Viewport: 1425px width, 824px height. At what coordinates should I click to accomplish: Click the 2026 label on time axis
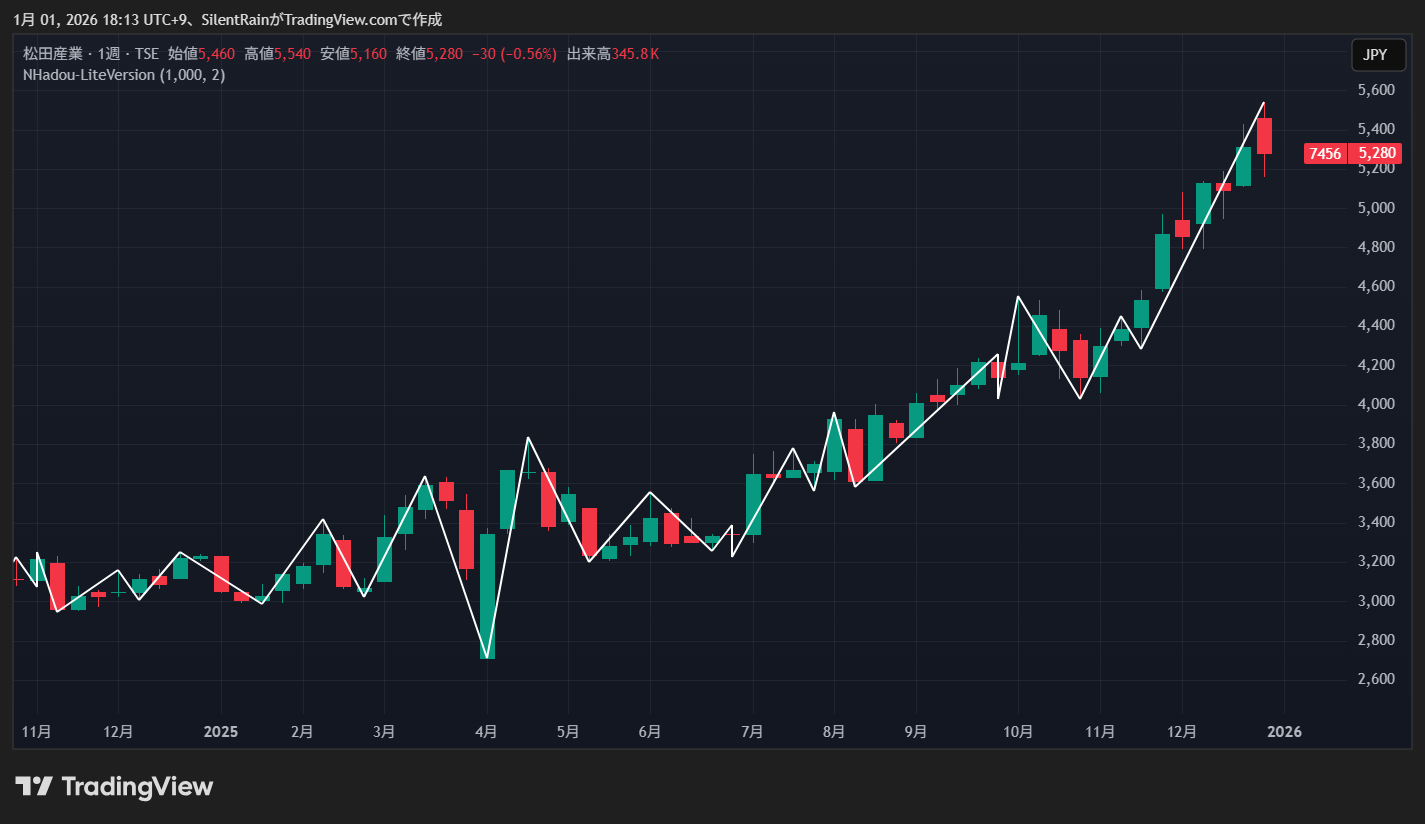1284,732
